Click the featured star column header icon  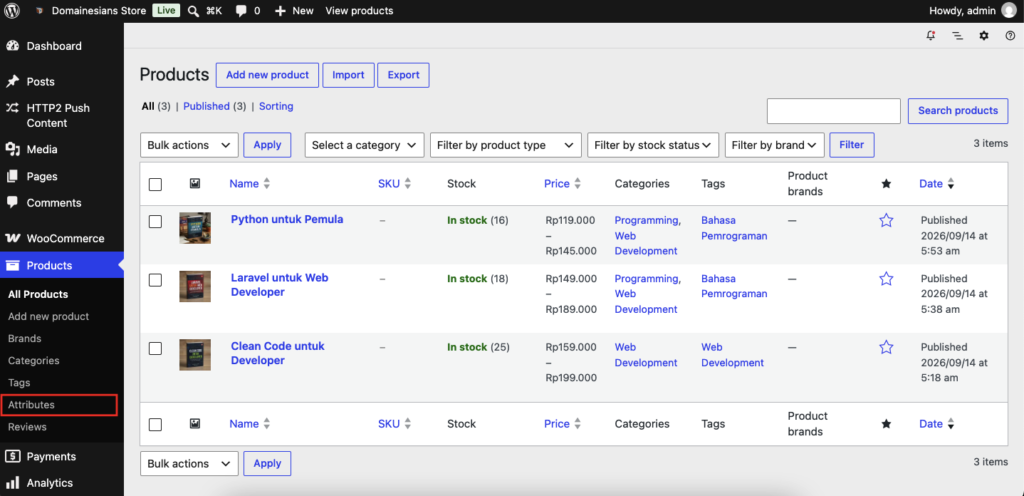click(886, 184)
